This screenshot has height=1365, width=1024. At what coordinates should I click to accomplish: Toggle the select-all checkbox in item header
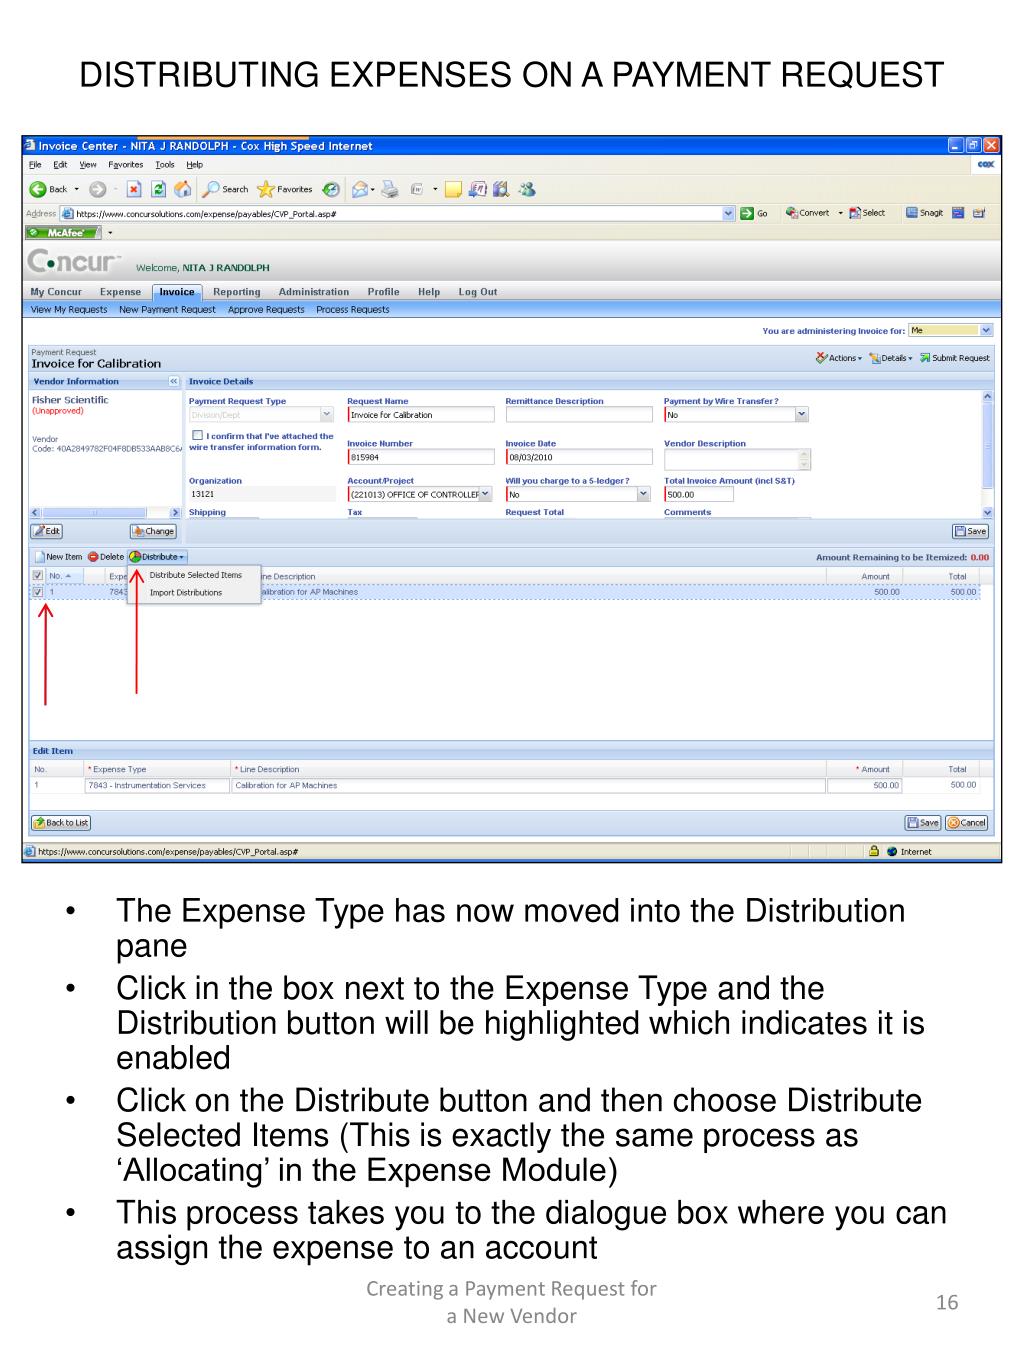[38, 575]
